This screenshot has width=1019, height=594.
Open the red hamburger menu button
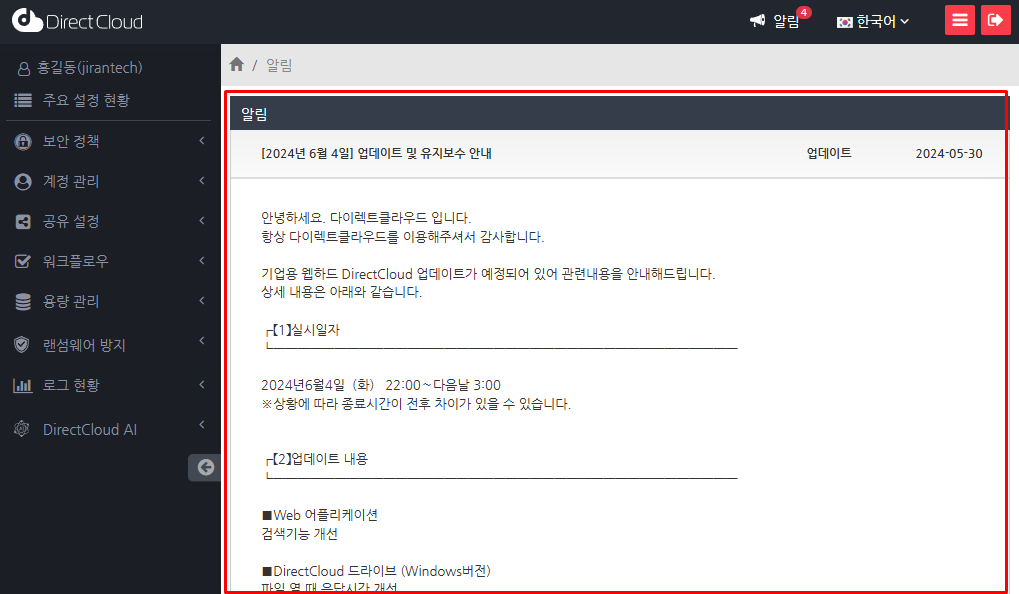[x=960, y=20]
